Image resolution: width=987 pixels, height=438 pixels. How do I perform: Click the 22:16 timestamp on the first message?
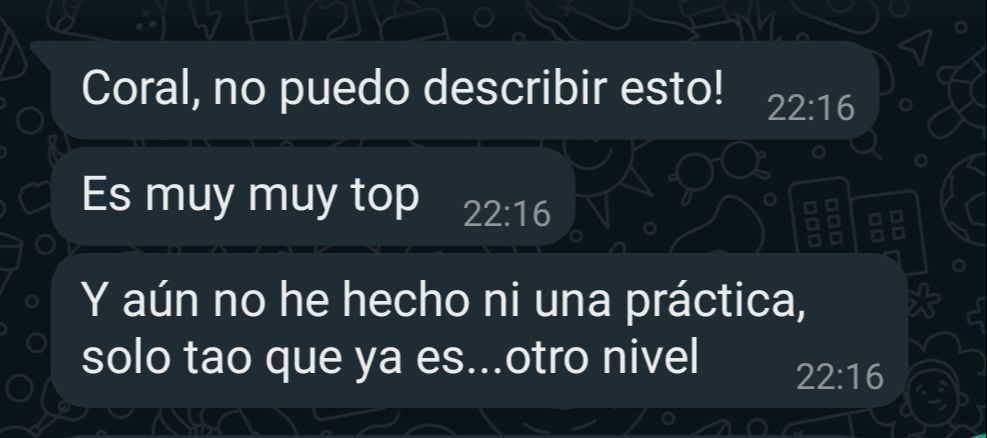[811, 108]
